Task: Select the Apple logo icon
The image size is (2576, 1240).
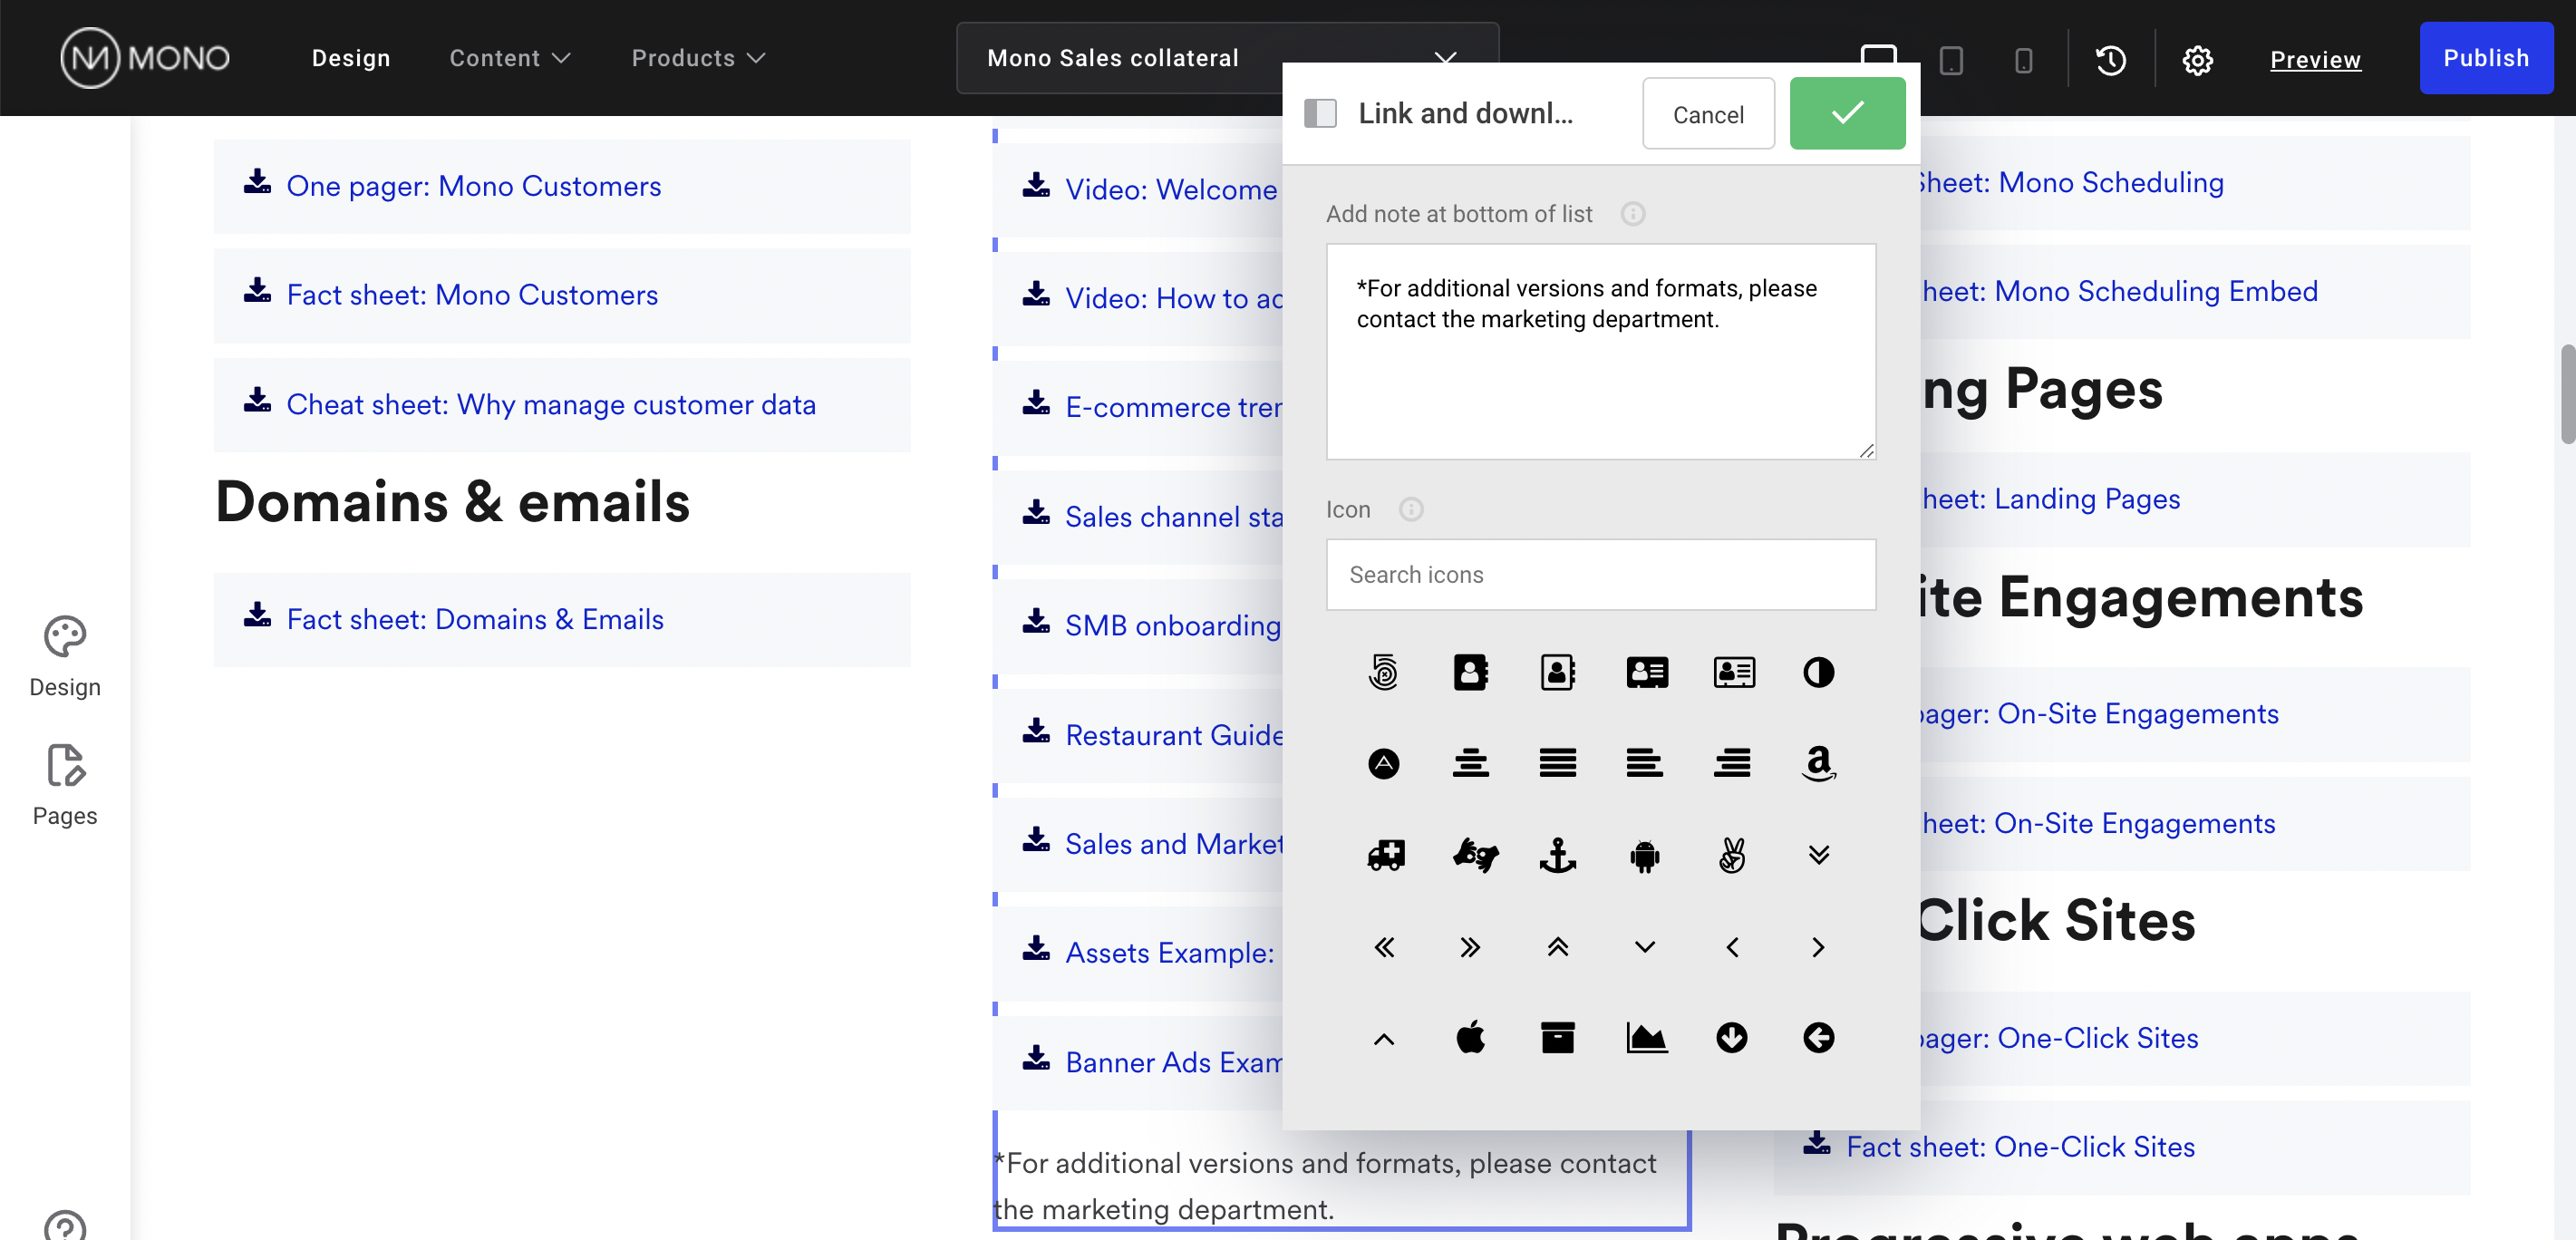Action: click(1470, 1038)
